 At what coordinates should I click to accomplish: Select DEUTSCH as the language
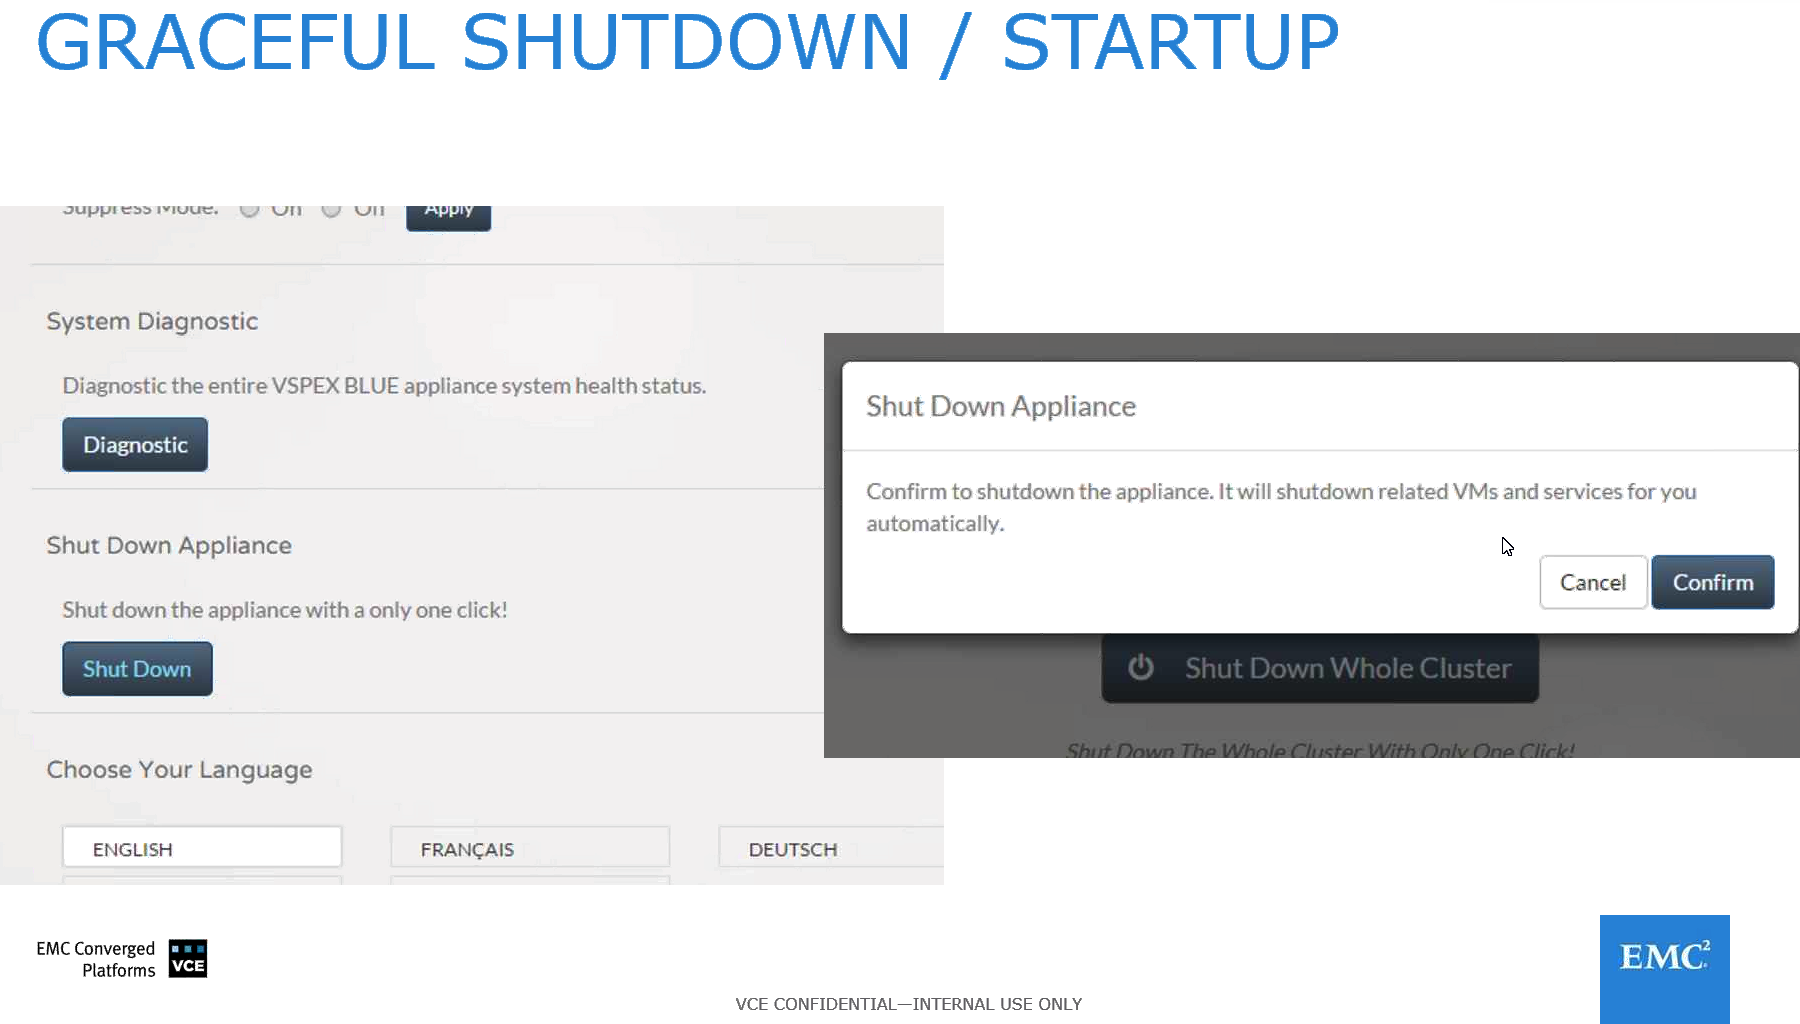830,848
